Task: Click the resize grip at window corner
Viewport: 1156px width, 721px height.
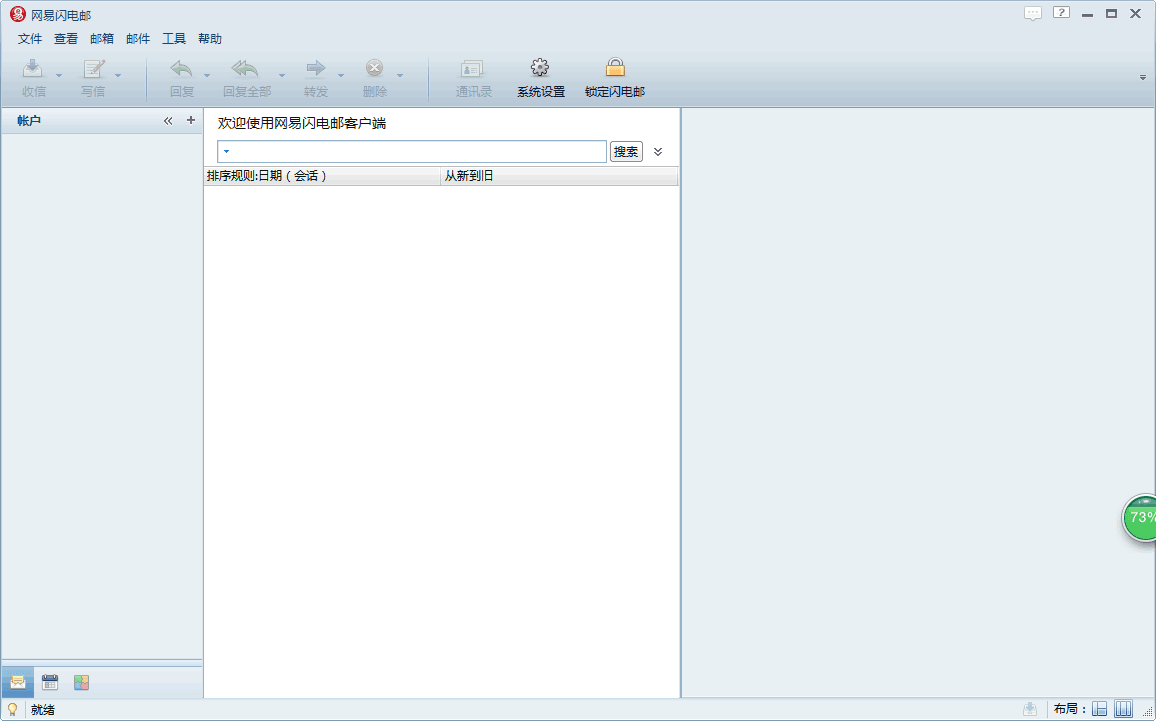Action: point(1148,713)
